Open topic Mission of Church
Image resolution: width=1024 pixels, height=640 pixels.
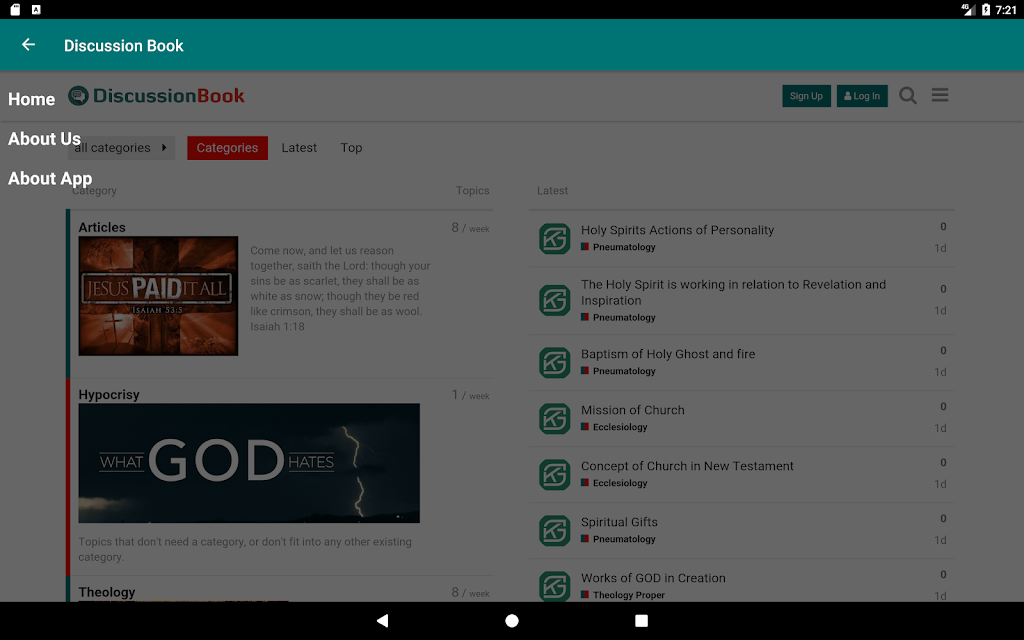point(633,410)
